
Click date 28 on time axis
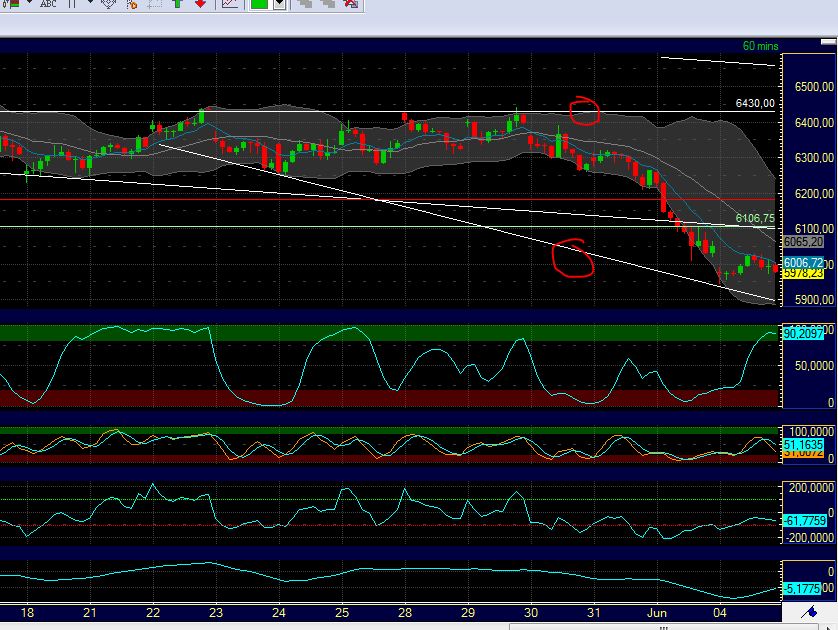(405, 613)
